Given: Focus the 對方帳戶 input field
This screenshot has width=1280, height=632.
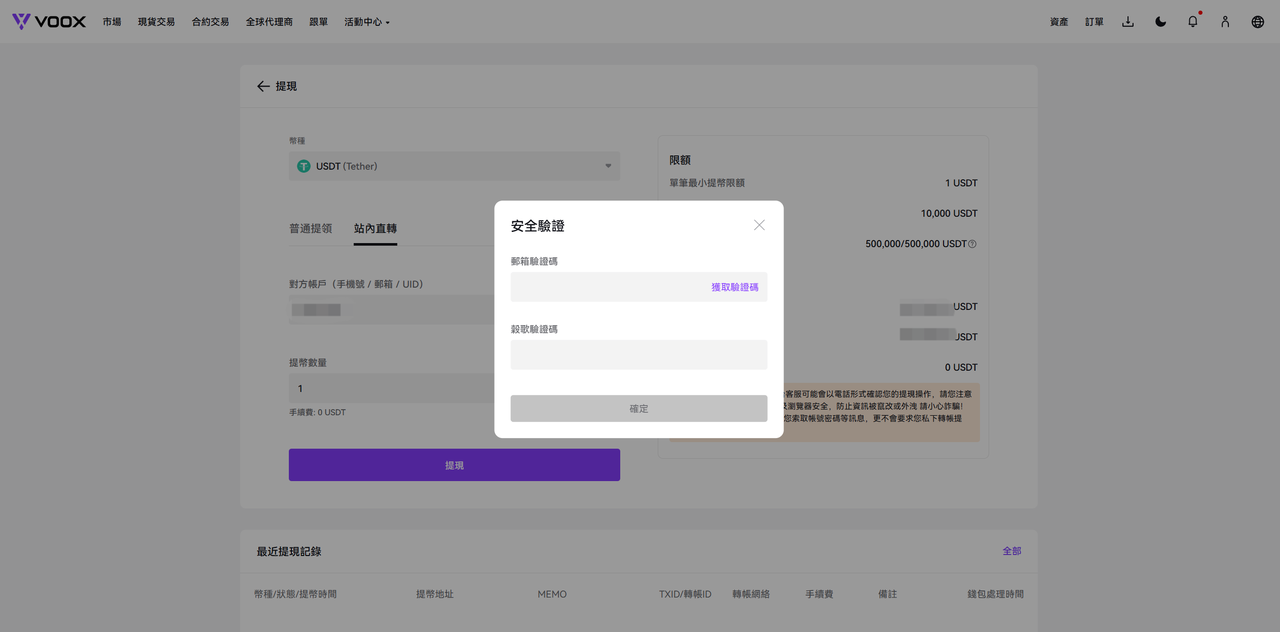Looking at the screenshot, I should coord(392,310).
